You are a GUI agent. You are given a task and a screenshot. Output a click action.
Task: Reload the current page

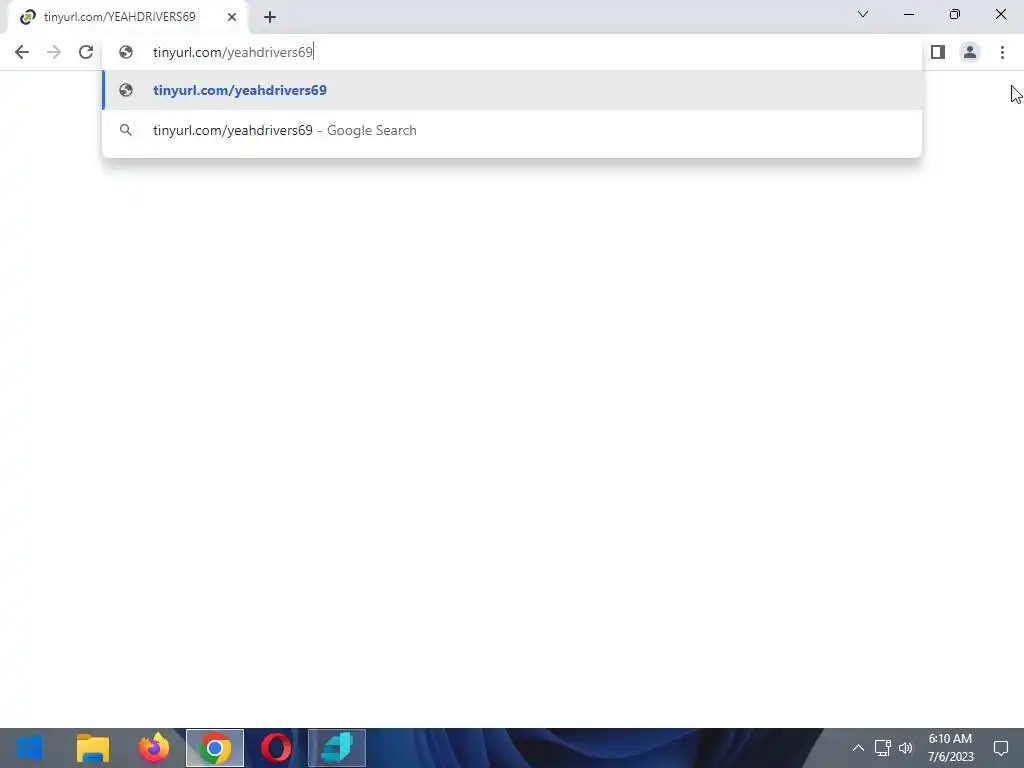tap(86, 52)
